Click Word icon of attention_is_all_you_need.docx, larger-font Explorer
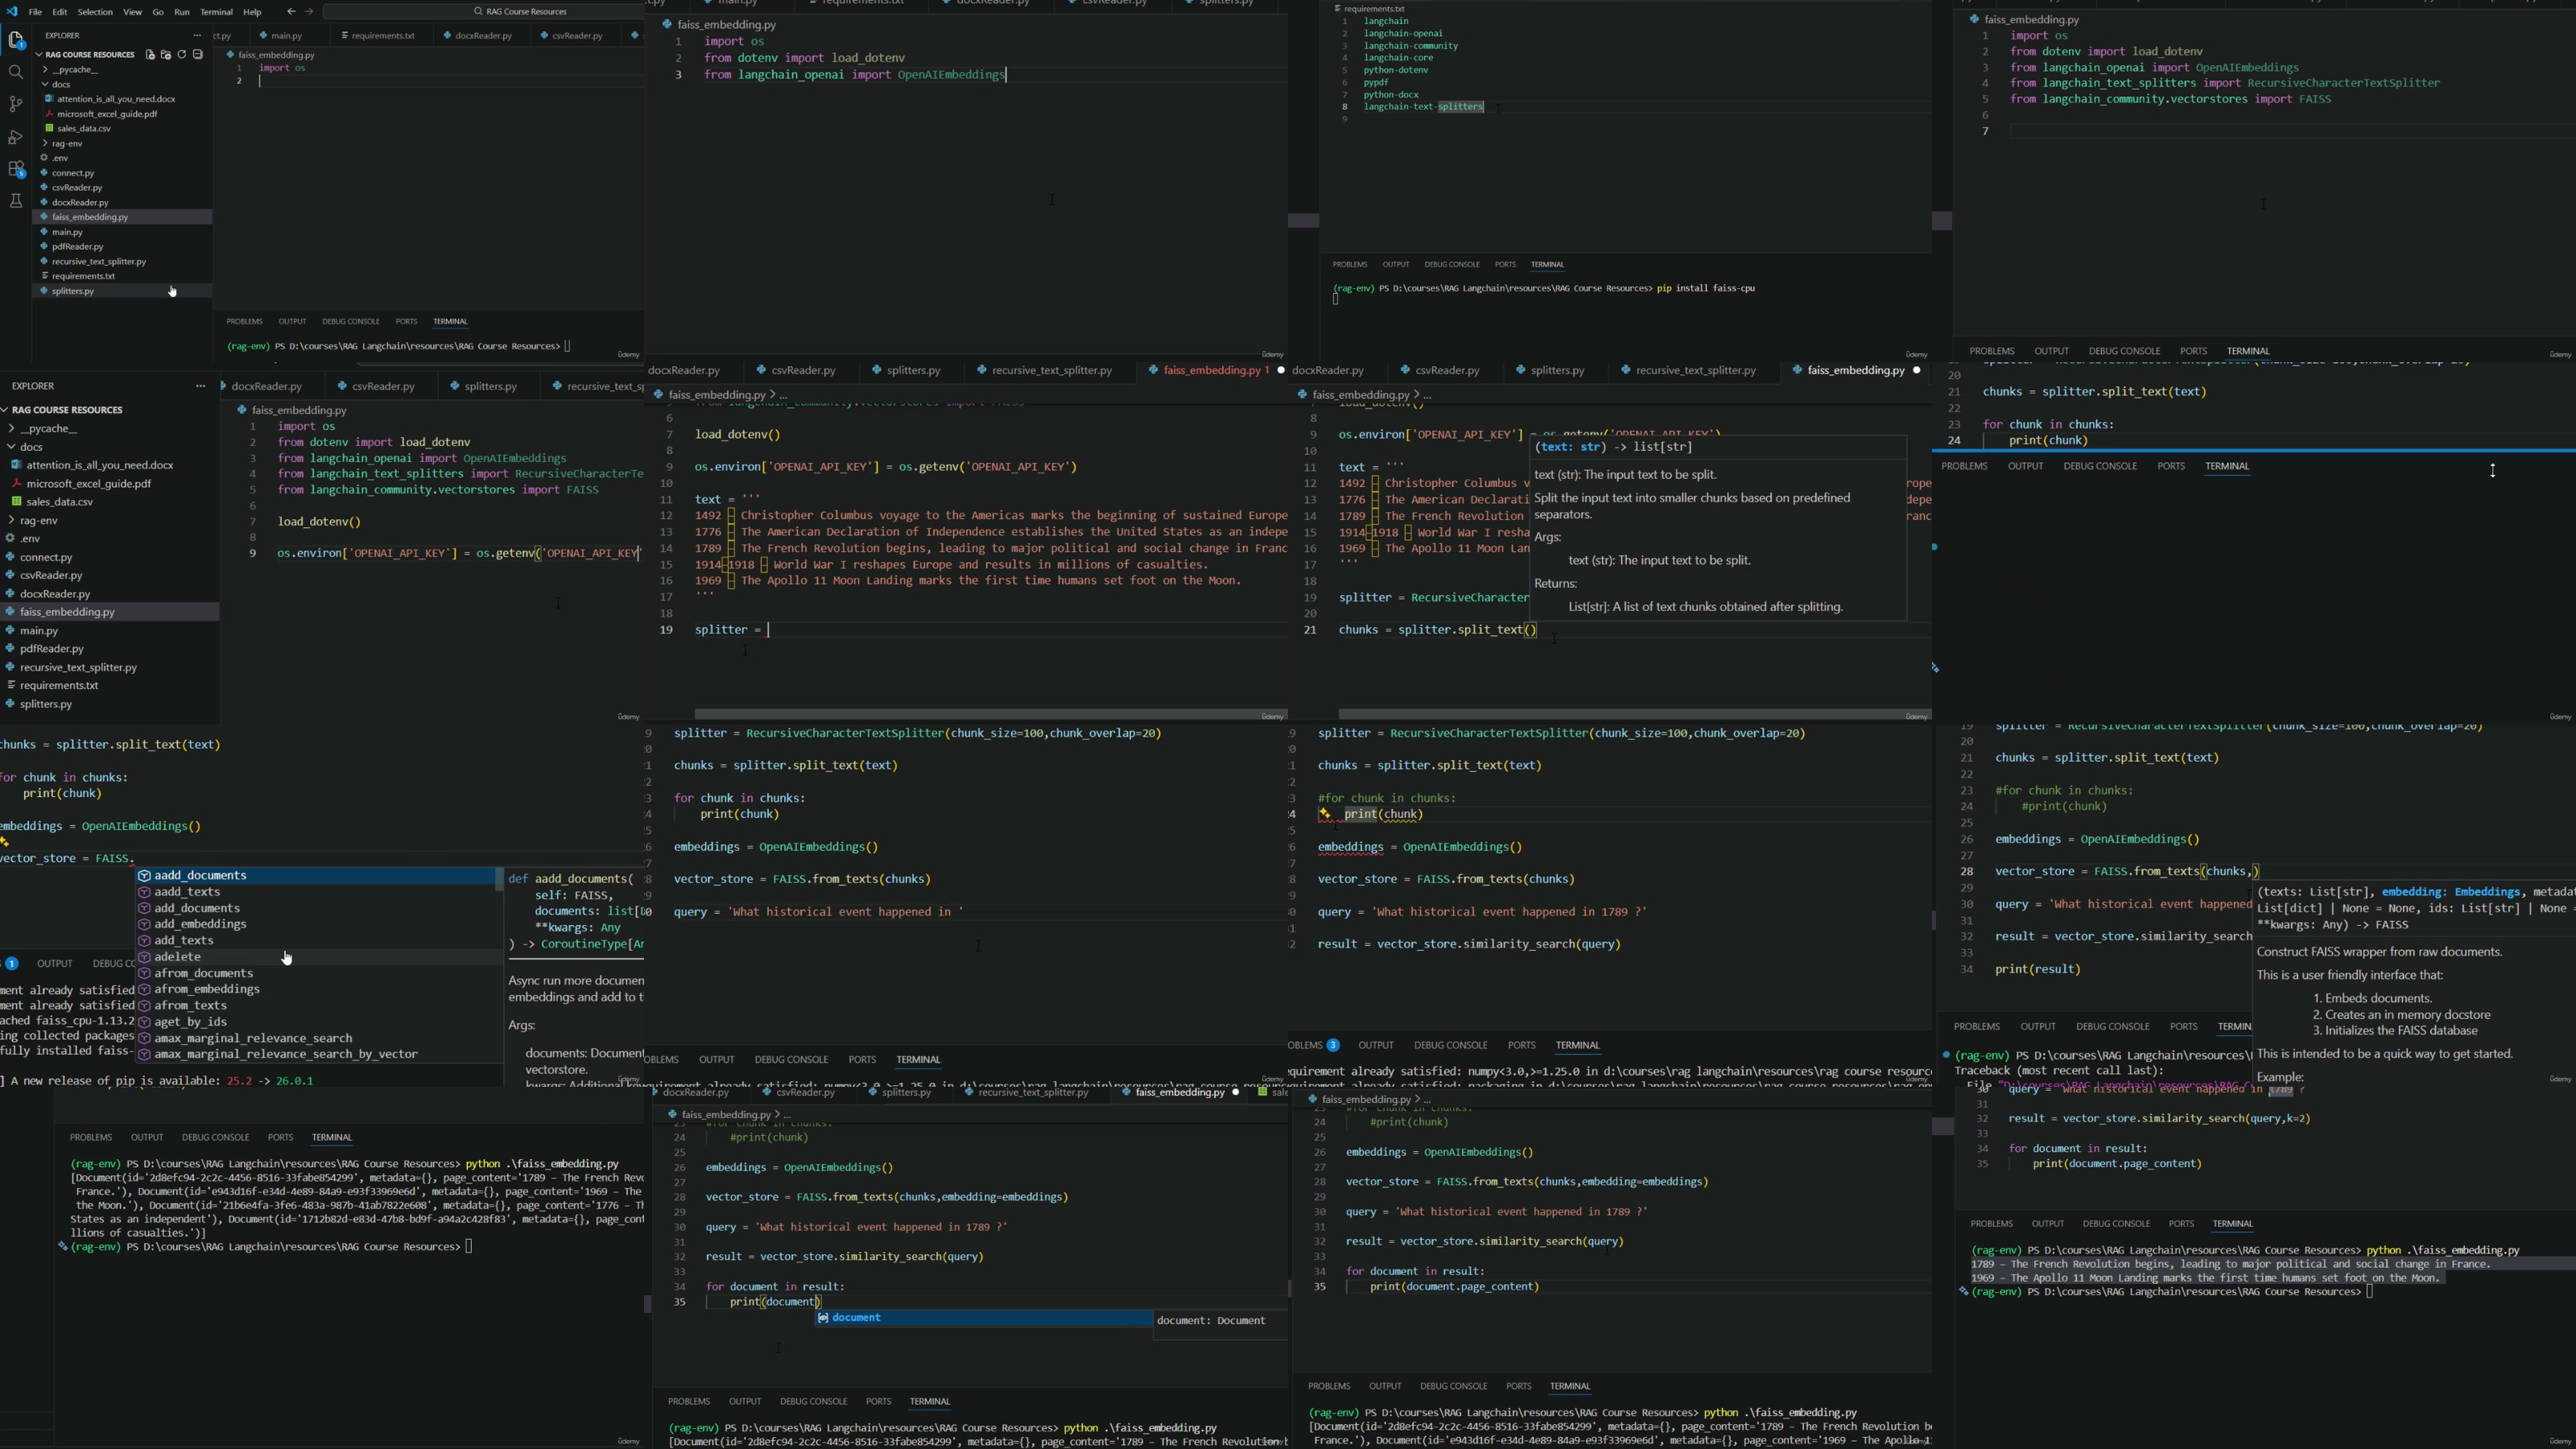 click(16, 465)
